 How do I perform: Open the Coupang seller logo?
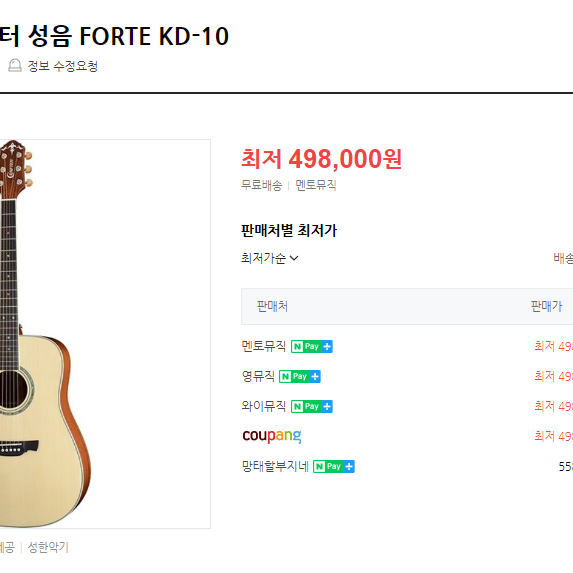(272, 436)
